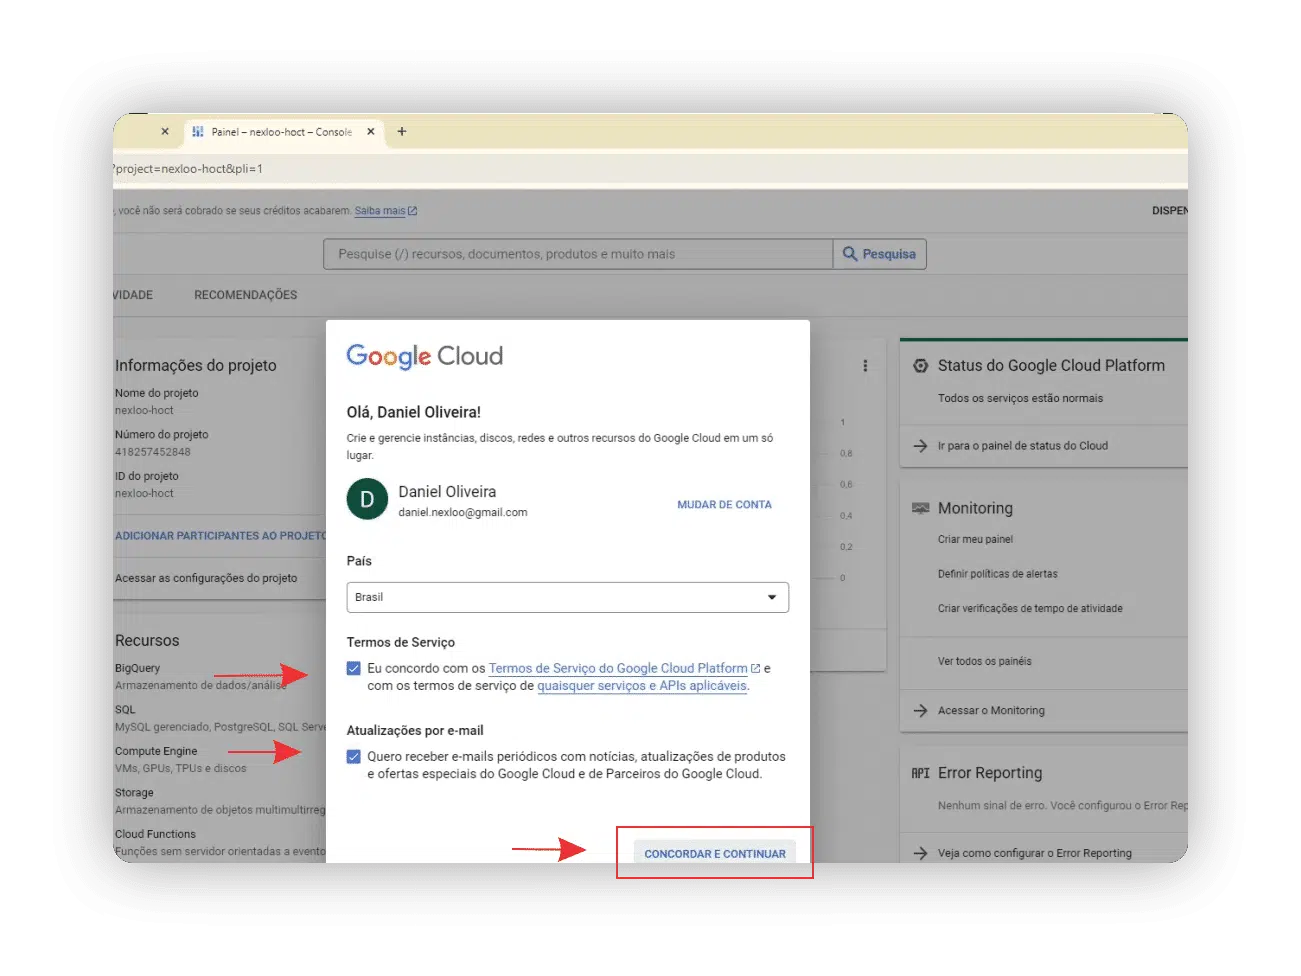
Task: Open the Saiba mais link in the banner
Action: [x=380, y=211]
